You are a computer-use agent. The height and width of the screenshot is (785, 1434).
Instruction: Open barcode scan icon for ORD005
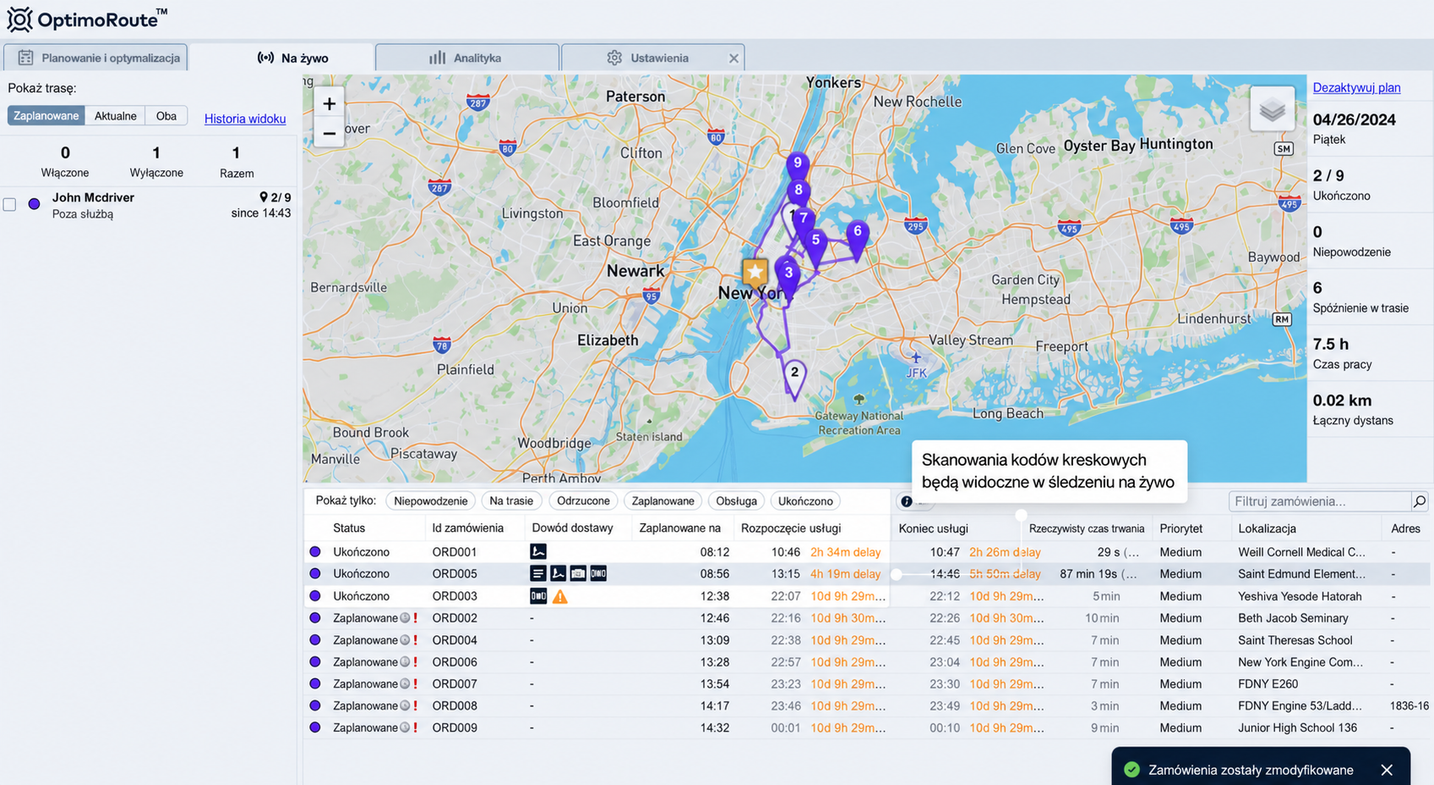[x=598, y=574]
